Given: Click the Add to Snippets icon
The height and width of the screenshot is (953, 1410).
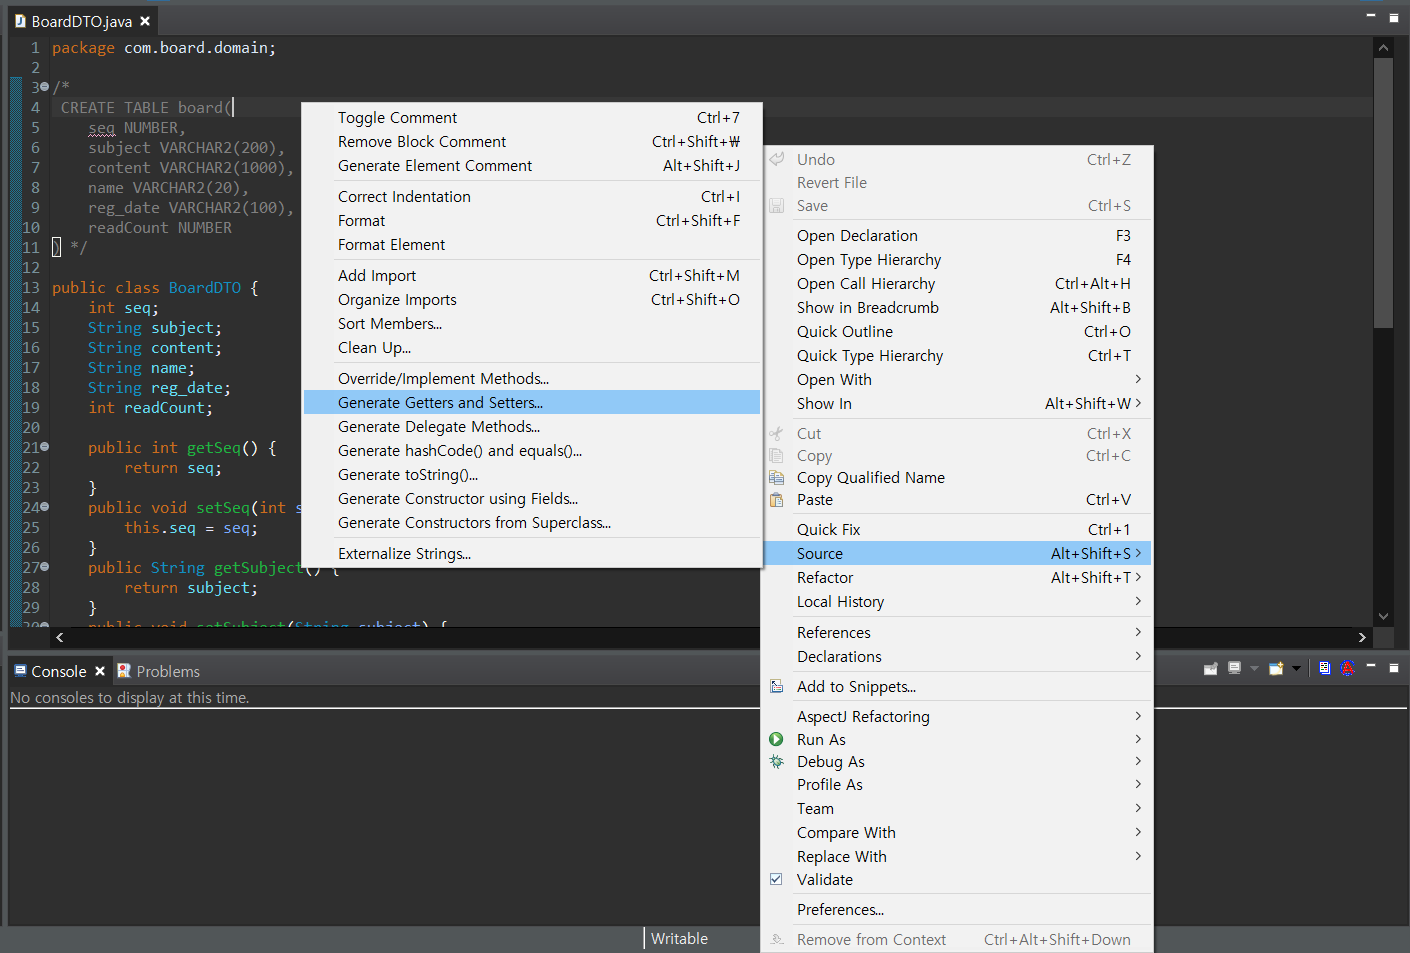Looking at the screenshot, I should (x=776, y=686).
